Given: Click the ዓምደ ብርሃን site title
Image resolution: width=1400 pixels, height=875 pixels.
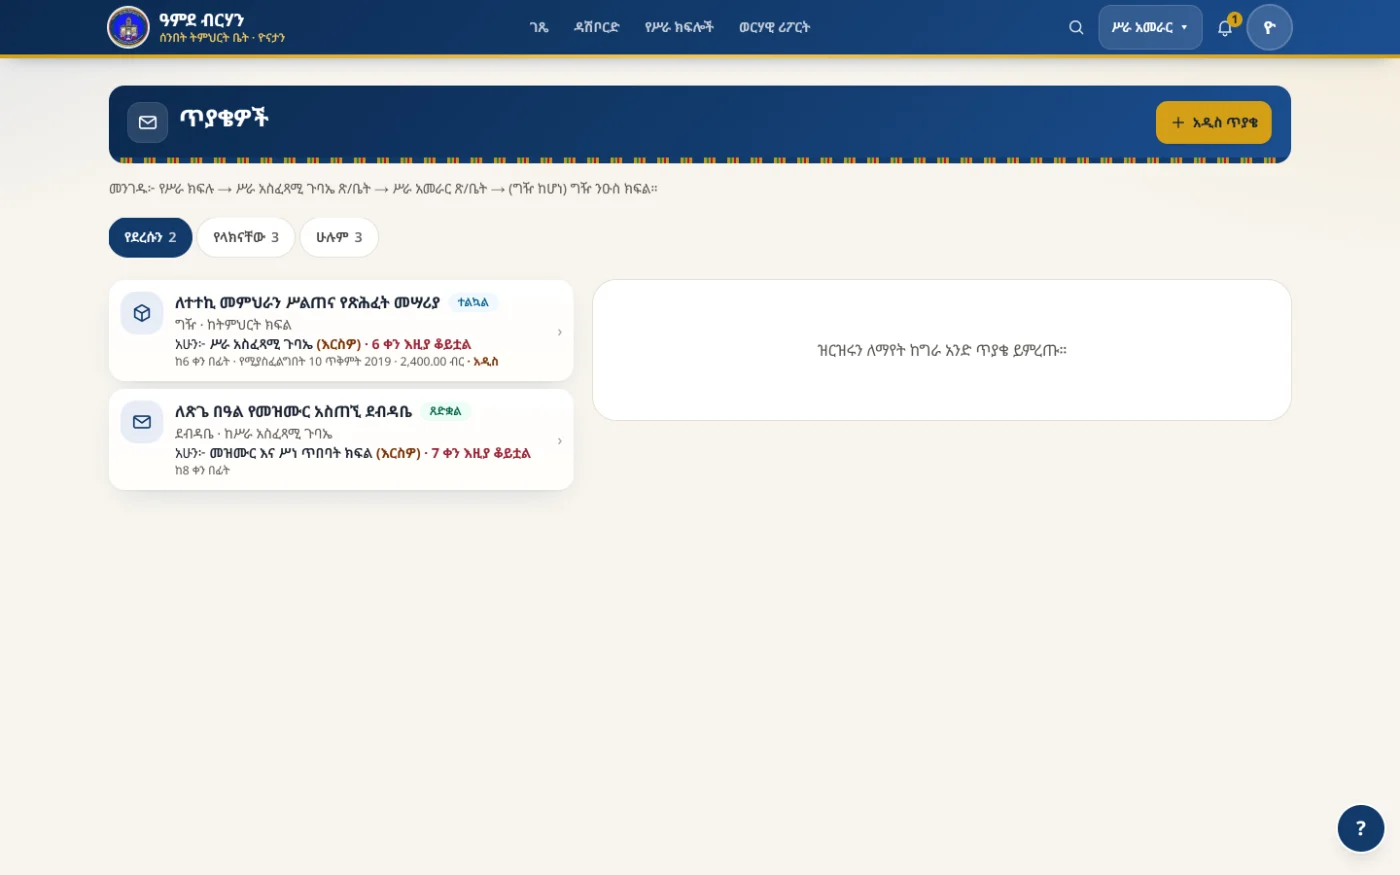Looking at the screenshot, I should coord(201,20).
